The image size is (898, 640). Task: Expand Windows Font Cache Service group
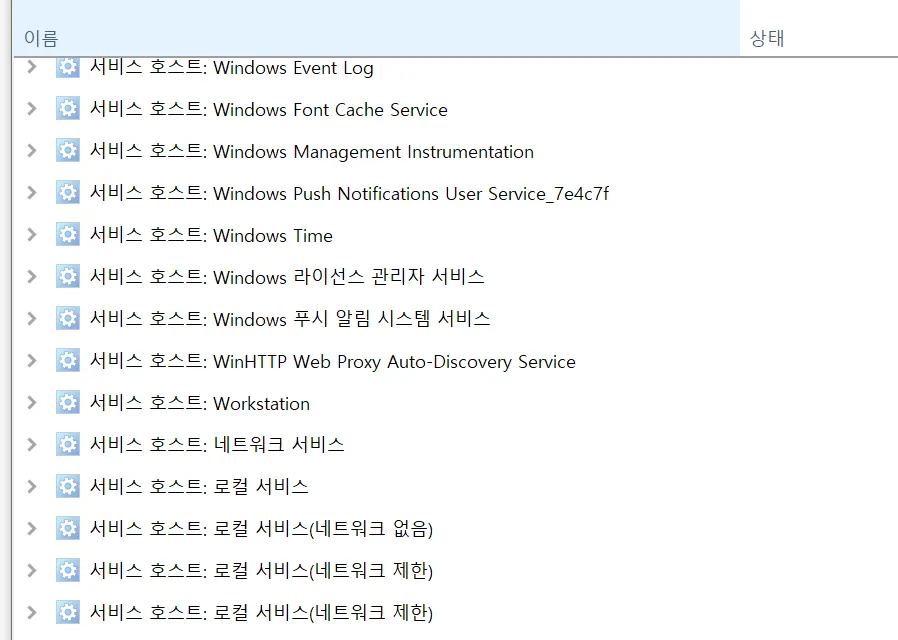tap(32, 109)
